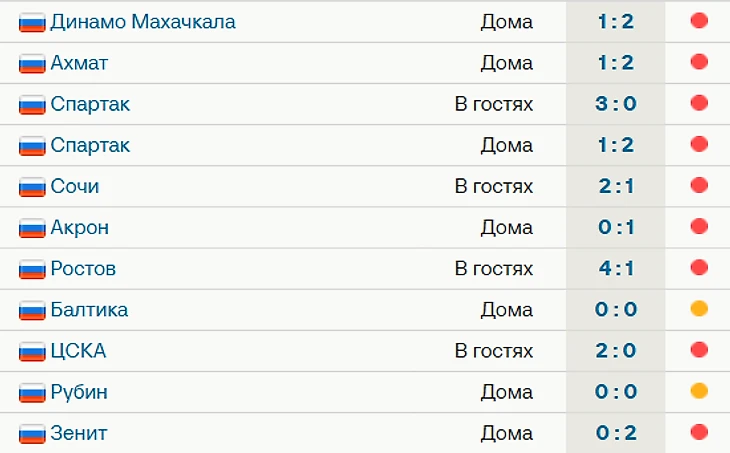Click the red loss indicator for Ростов

699,268
